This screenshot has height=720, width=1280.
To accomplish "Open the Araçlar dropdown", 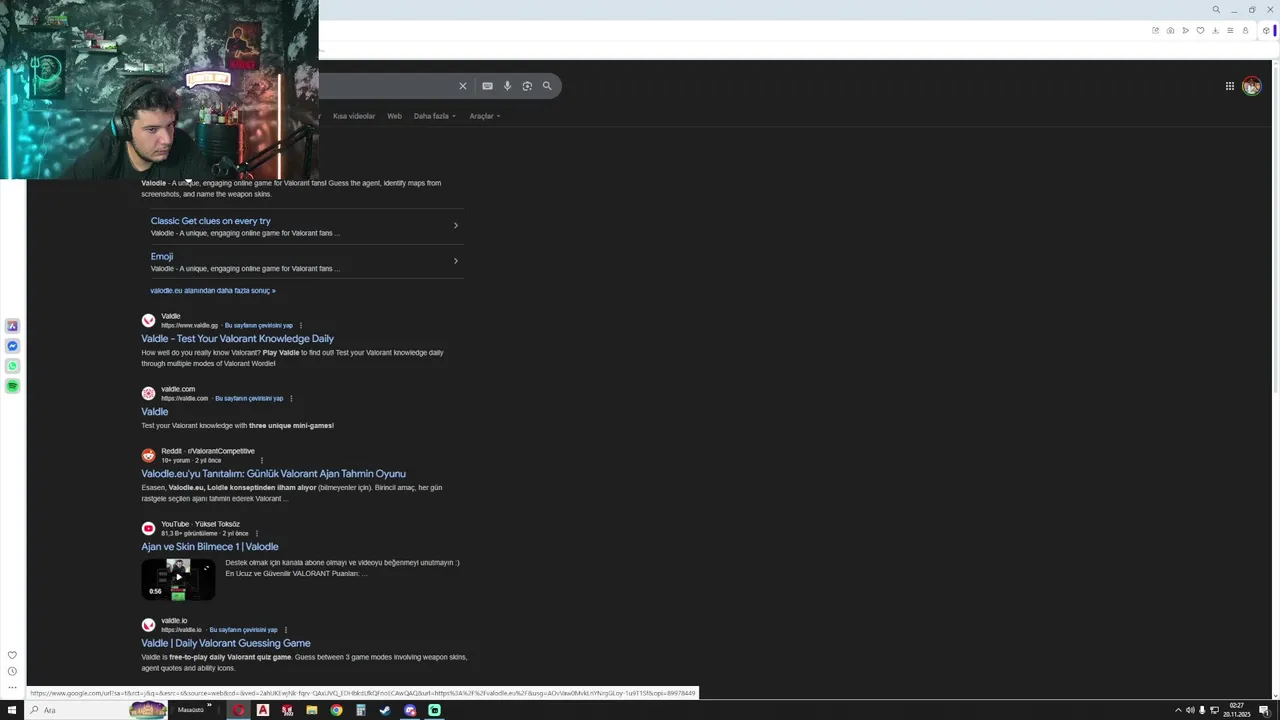I will point(485,116).
